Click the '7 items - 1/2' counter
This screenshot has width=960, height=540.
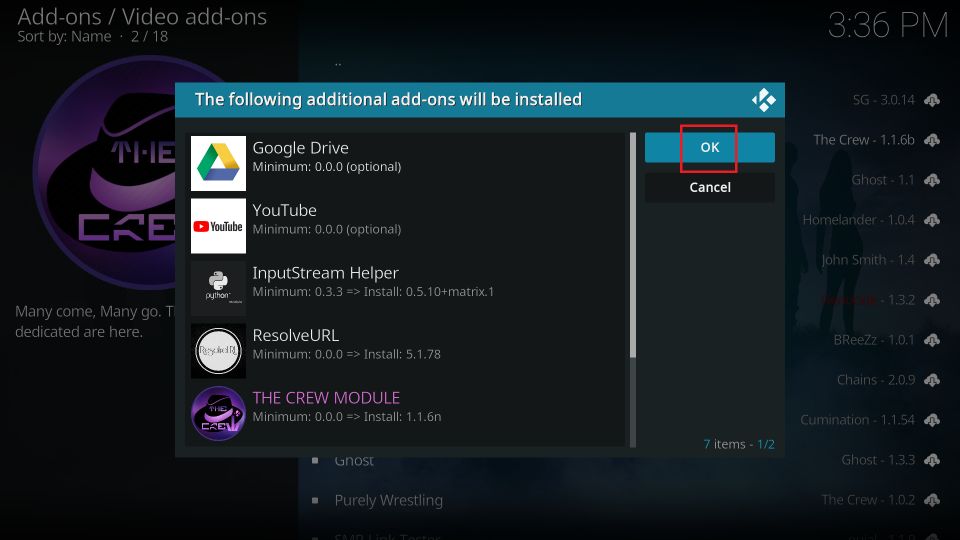[x=739, y=444]
